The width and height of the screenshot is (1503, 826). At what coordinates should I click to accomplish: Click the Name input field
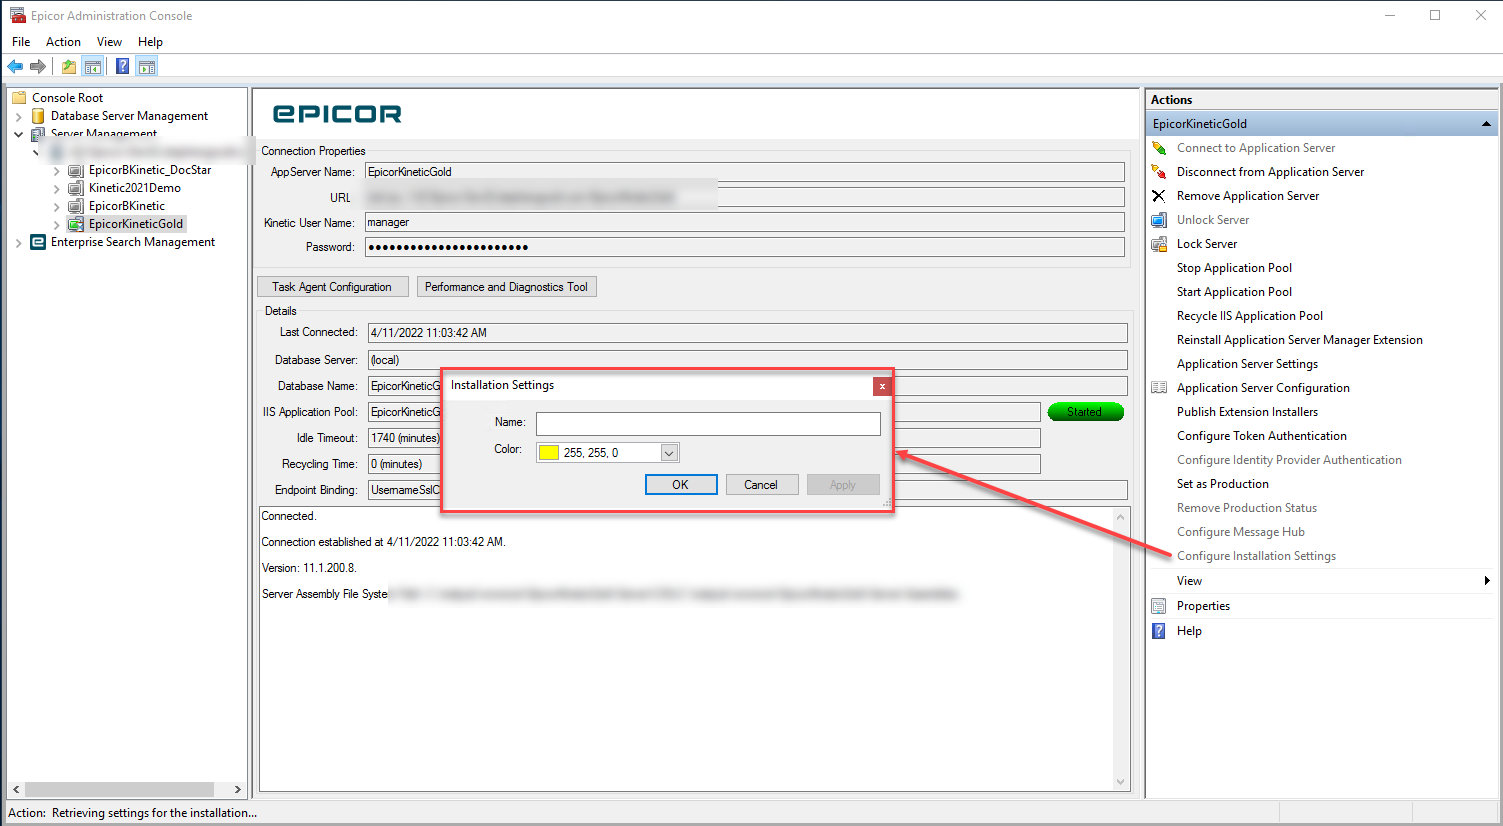[x=708, y=424]
